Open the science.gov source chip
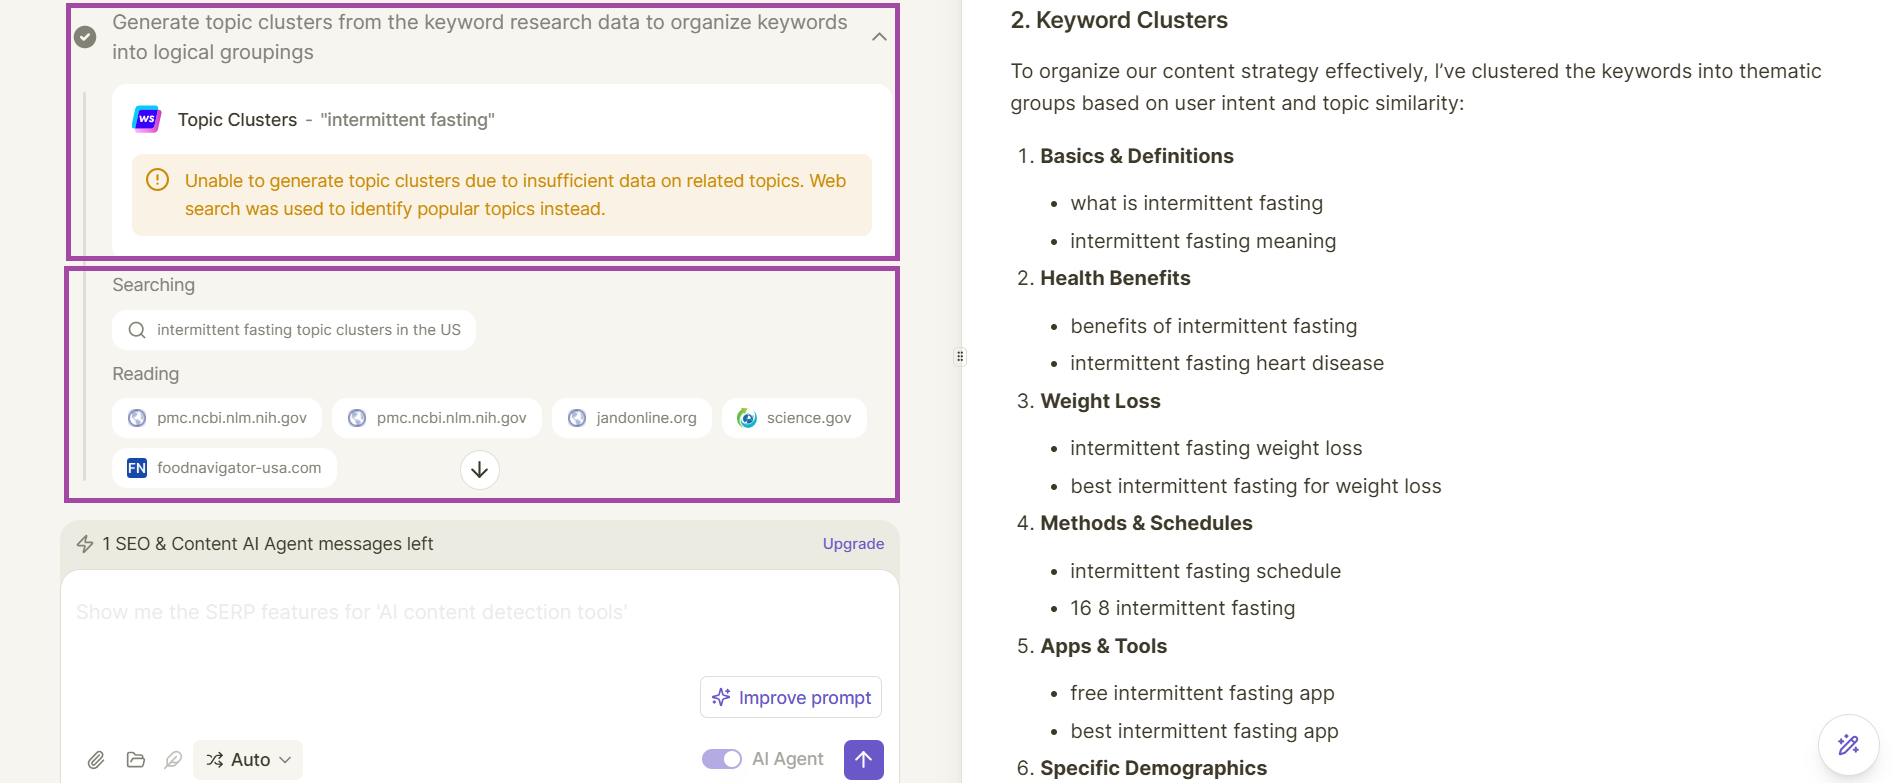Viewport: 1899px width, 783px height. [x=794, y=418]
